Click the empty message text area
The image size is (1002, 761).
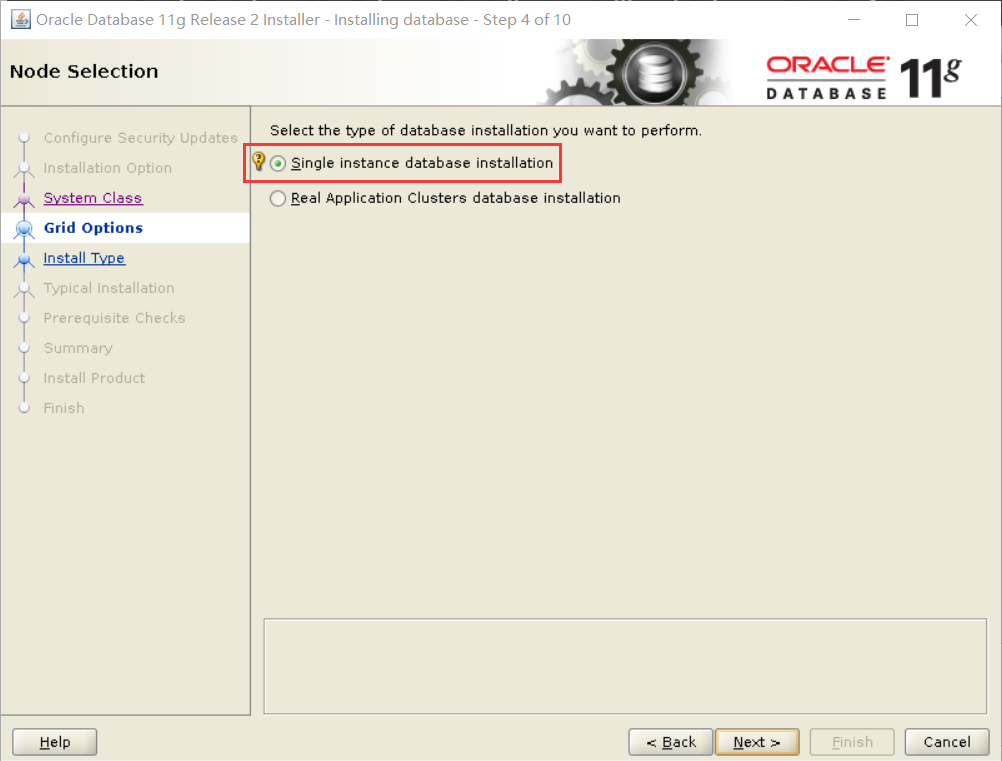(625, 666)
